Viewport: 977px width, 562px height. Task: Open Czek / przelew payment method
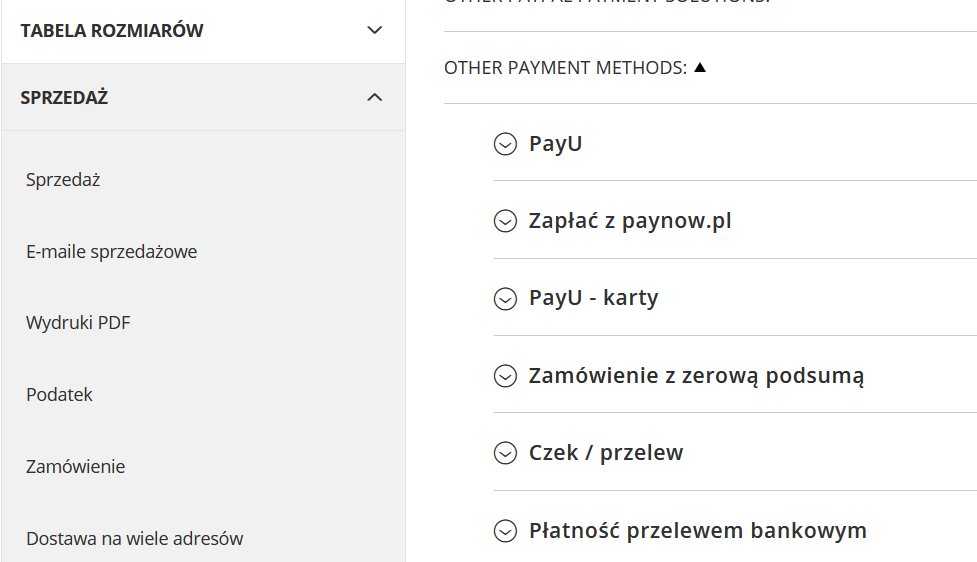(605, 453)
